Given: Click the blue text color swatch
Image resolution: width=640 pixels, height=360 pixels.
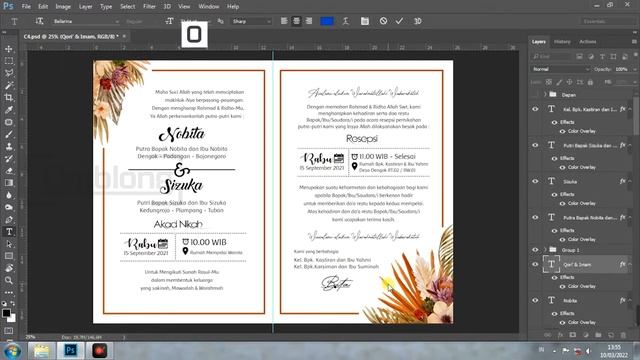Looking at the screenshot, I should (x=327, y=21).
